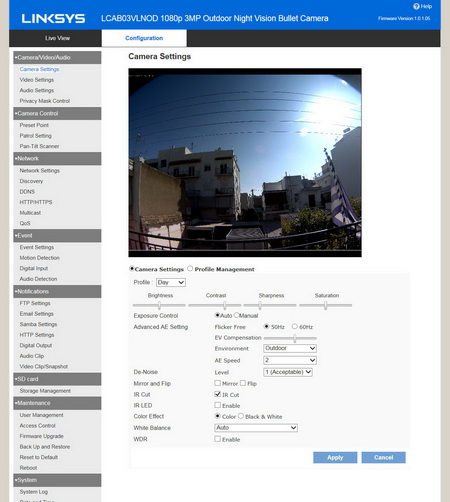Uncheck the IR Cut checkbox
The height and width of the screenshot is (502, 450).
click(x=218, y=394)
